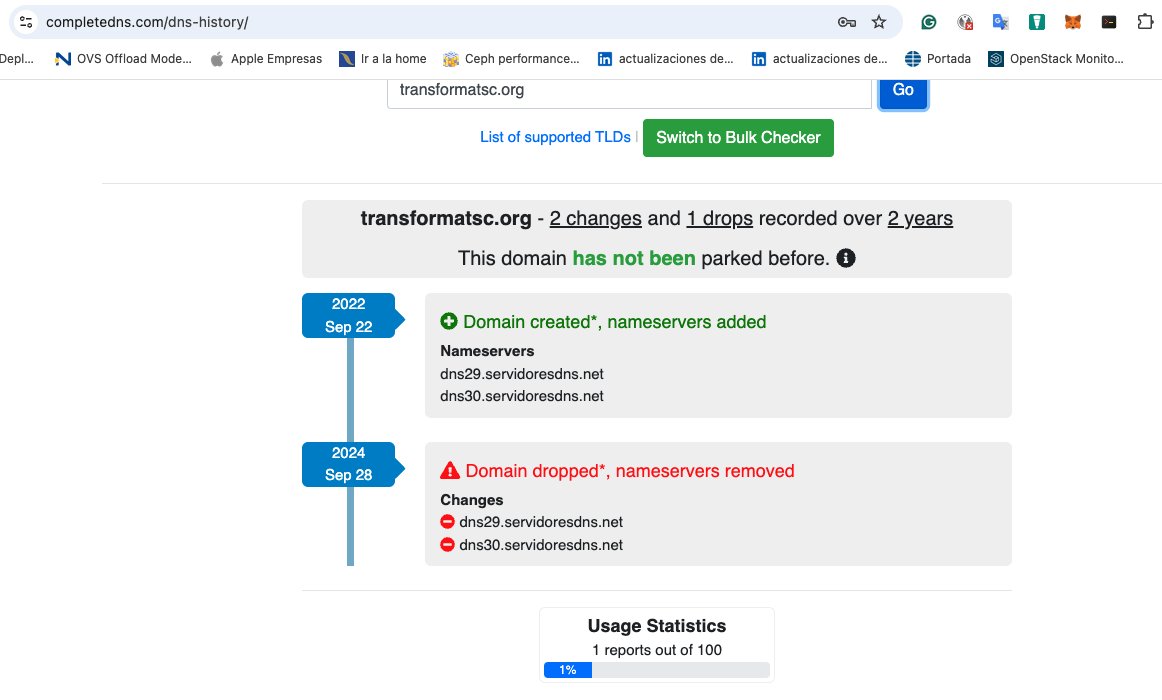1162x700 pixels.
Task: Click the '2 changes' underlined text
Action: coord(595,219)
